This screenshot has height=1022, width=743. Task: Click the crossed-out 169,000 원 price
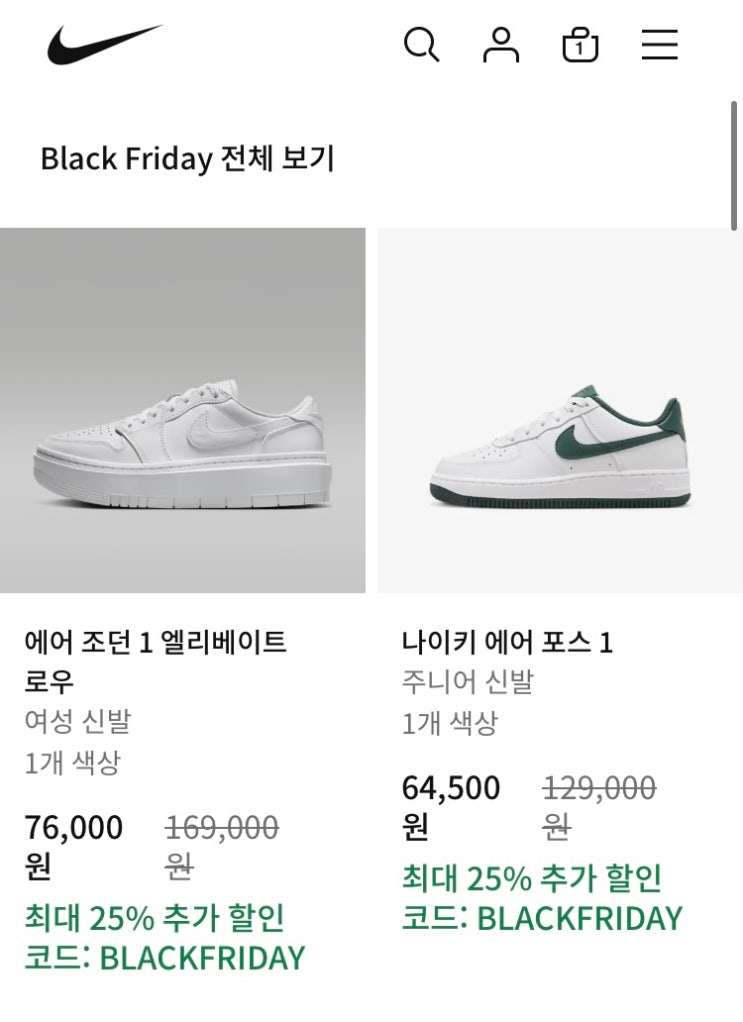click(221, 845)
